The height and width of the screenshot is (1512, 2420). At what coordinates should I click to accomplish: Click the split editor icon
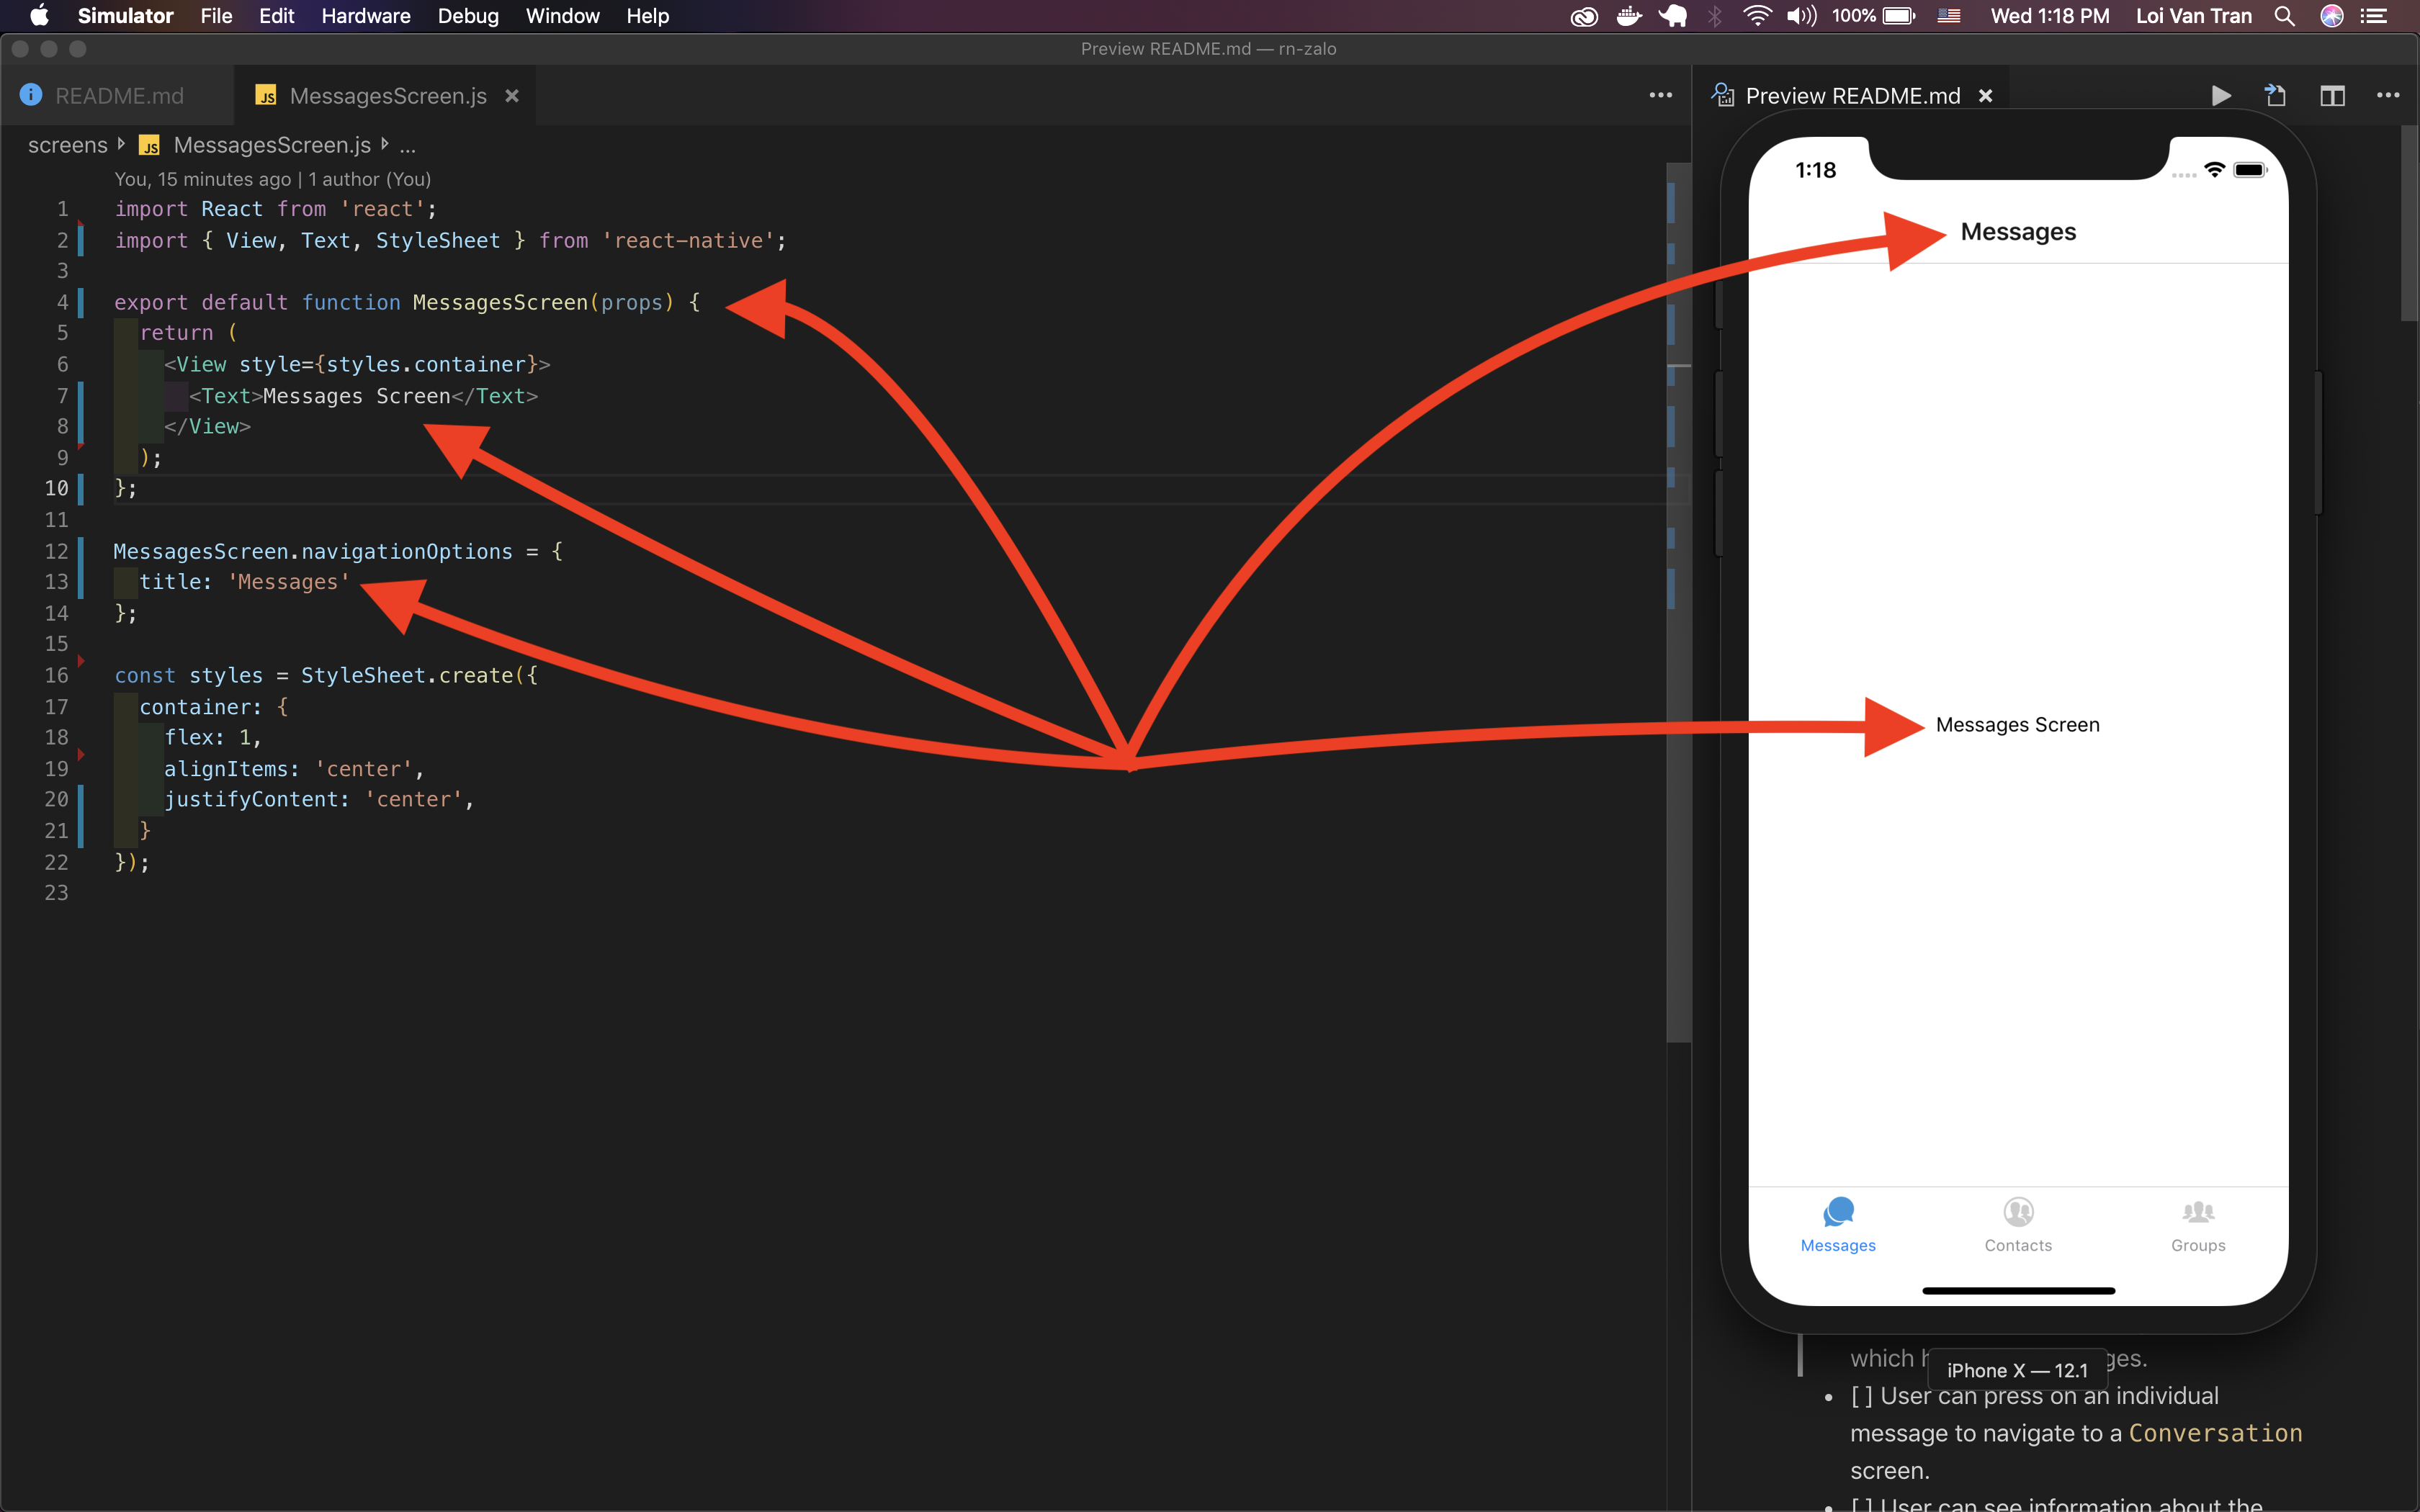click(x=2332, y=96)
